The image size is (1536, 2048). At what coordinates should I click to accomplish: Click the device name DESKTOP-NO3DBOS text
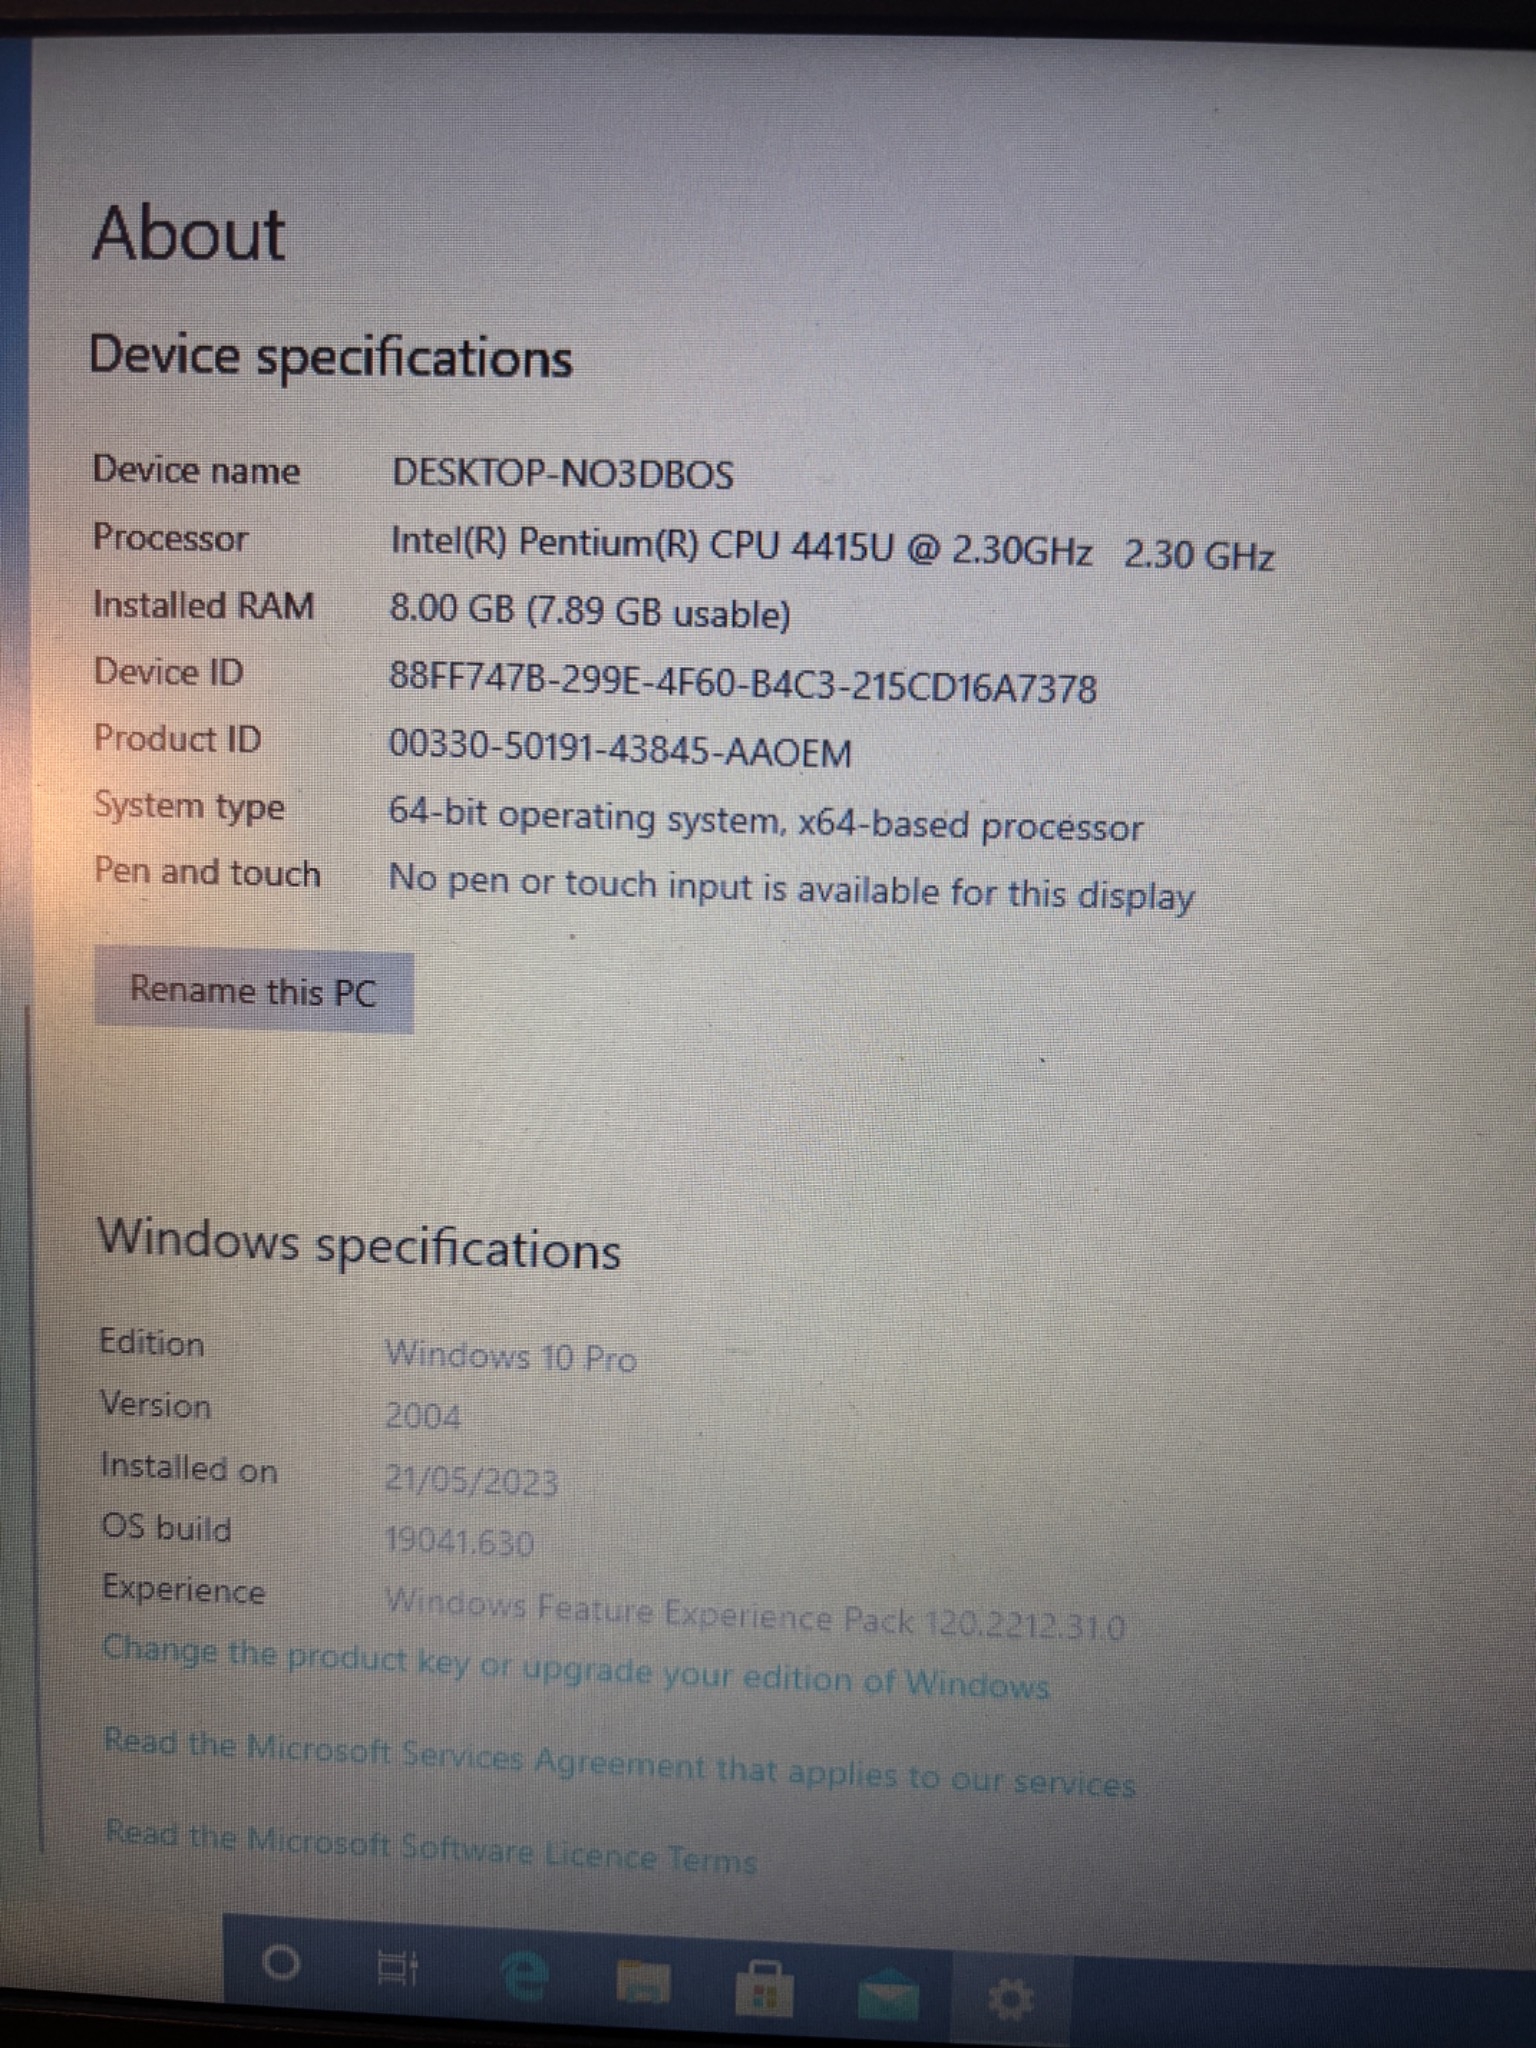562,473
